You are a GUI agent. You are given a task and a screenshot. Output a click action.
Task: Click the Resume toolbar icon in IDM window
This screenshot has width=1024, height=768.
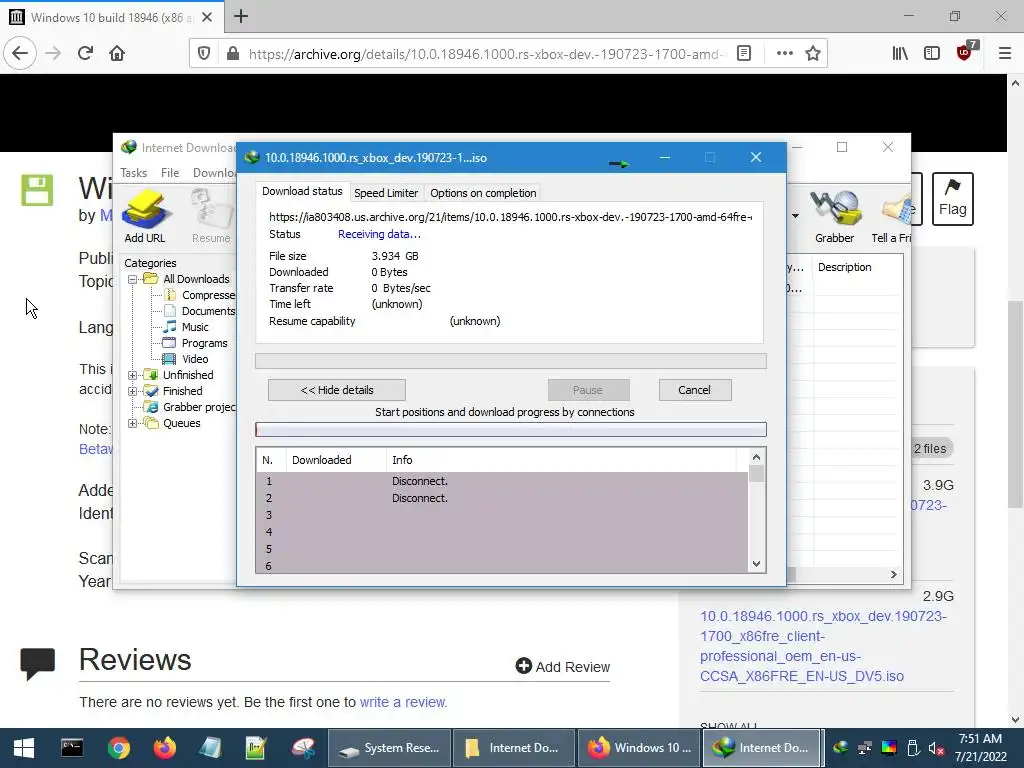point(211,216)
